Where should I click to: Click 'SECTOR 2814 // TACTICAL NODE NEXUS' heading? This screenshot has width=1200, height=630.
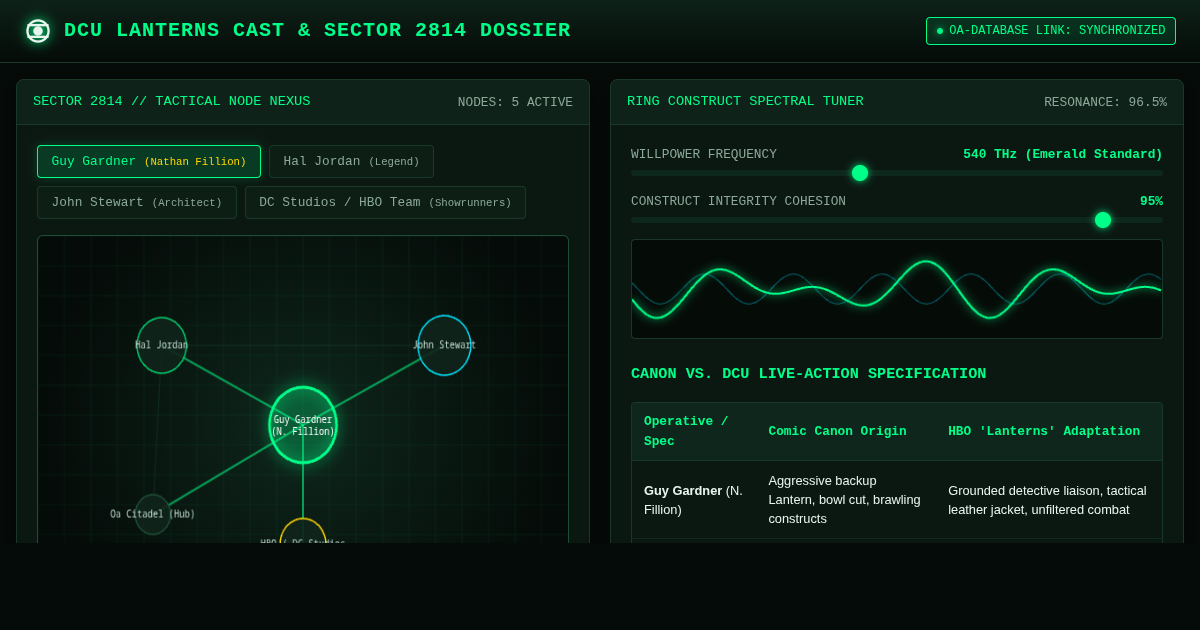pos(172,101)
